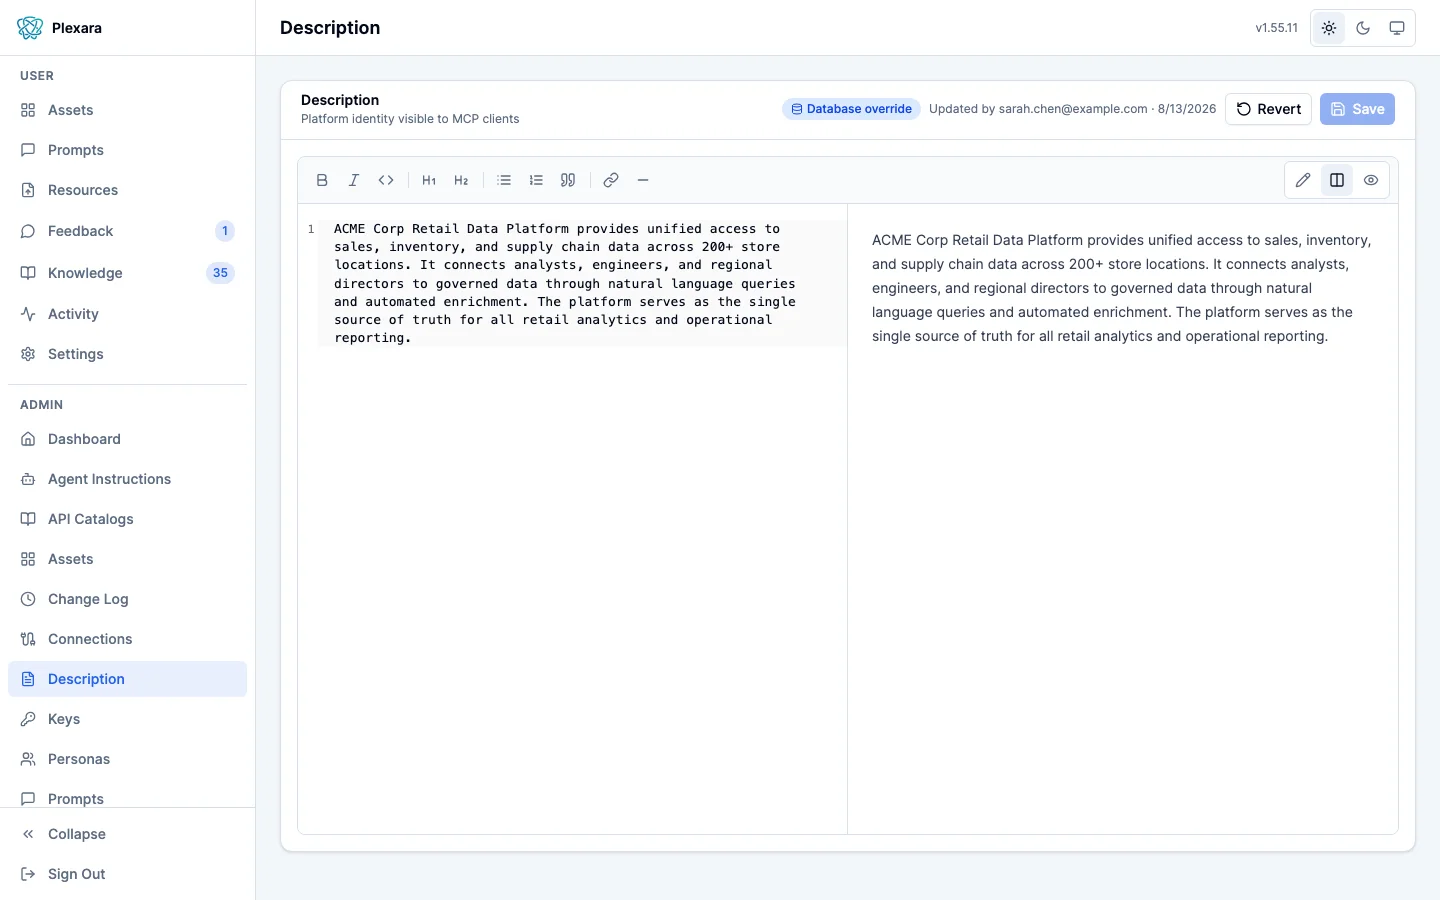Toggle bold formatting in editor toolbar
Viewport: 1440px width, 900px height.
tap(322, 180)
